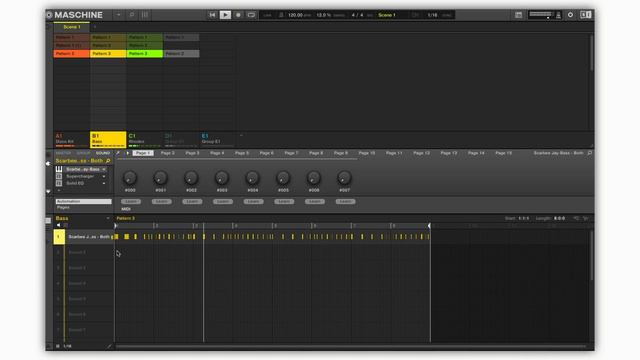The height and width of the screenshot is (360, 640).
Task: Click the headphone cue icon beside volume
Action: pyautogui.click(x=558, y=15)
